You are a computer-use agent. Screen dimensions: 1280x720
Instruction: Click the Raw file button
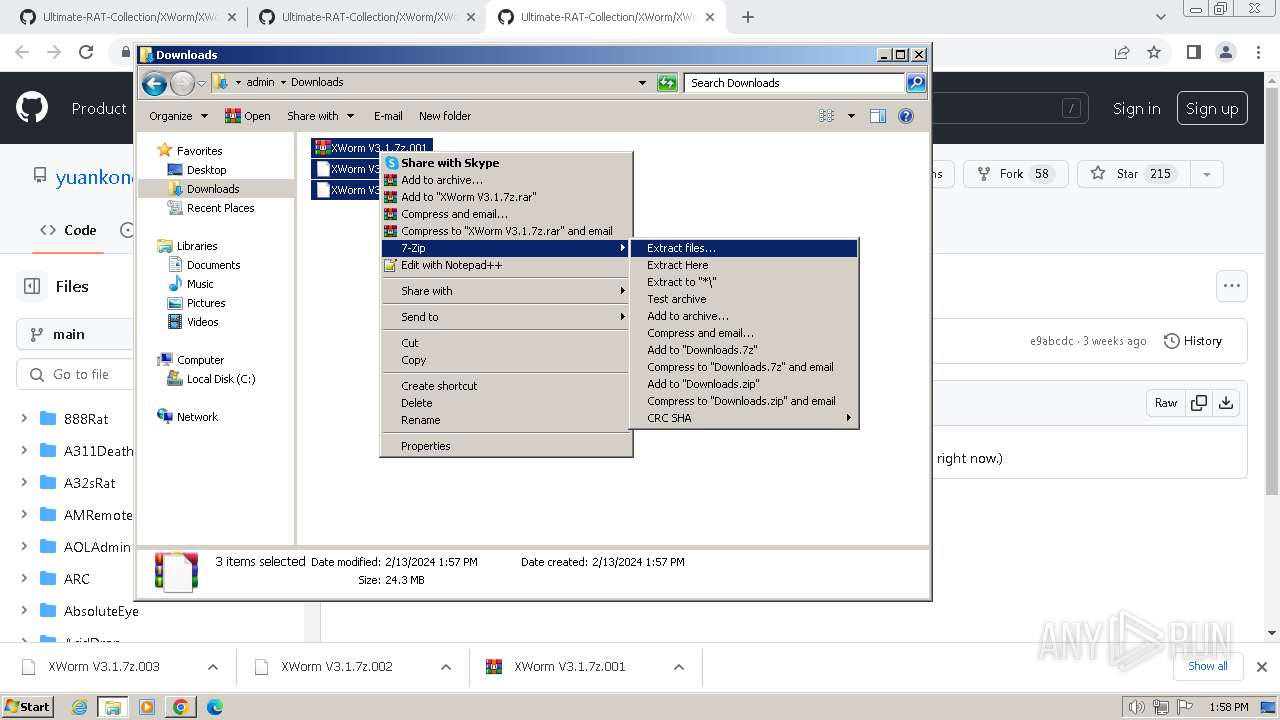point(1166,403)
